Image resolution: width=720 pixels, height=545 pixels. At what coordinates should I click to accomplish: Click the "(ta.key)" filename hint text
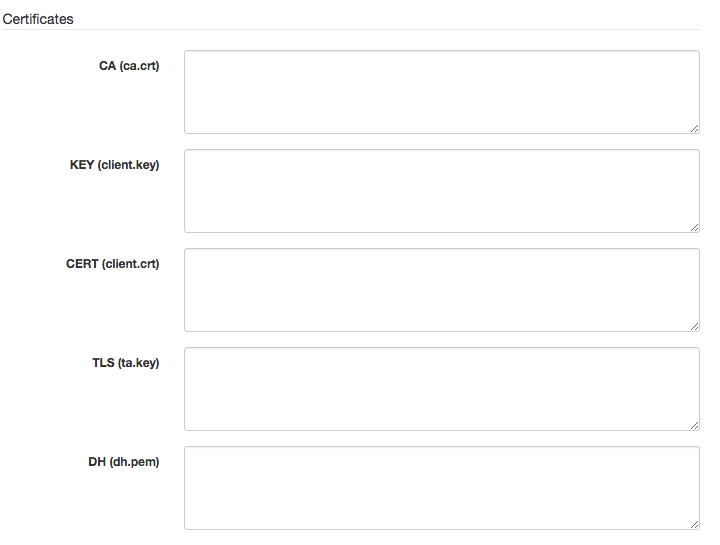click(138, 363)
